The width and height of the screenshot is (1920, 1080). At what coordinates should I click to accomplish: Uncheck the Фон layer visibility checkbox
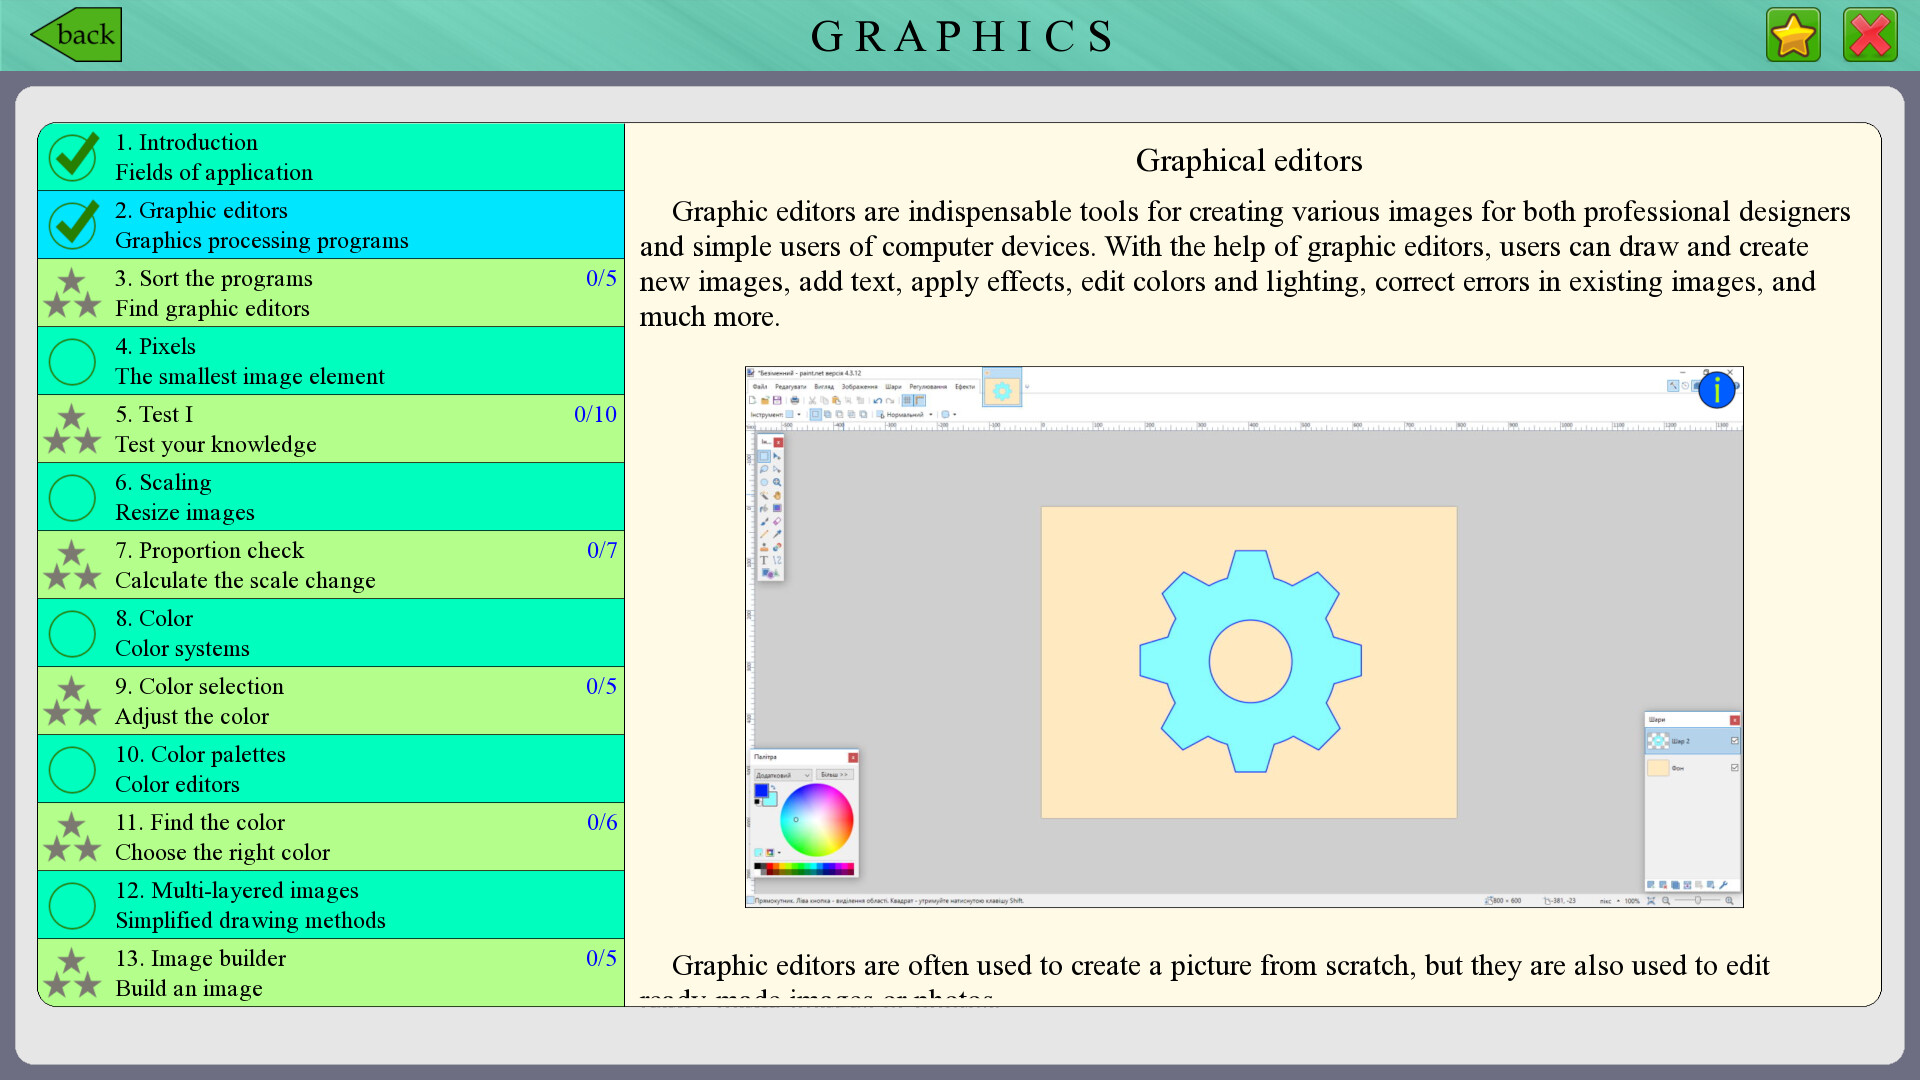(1735, 767)
